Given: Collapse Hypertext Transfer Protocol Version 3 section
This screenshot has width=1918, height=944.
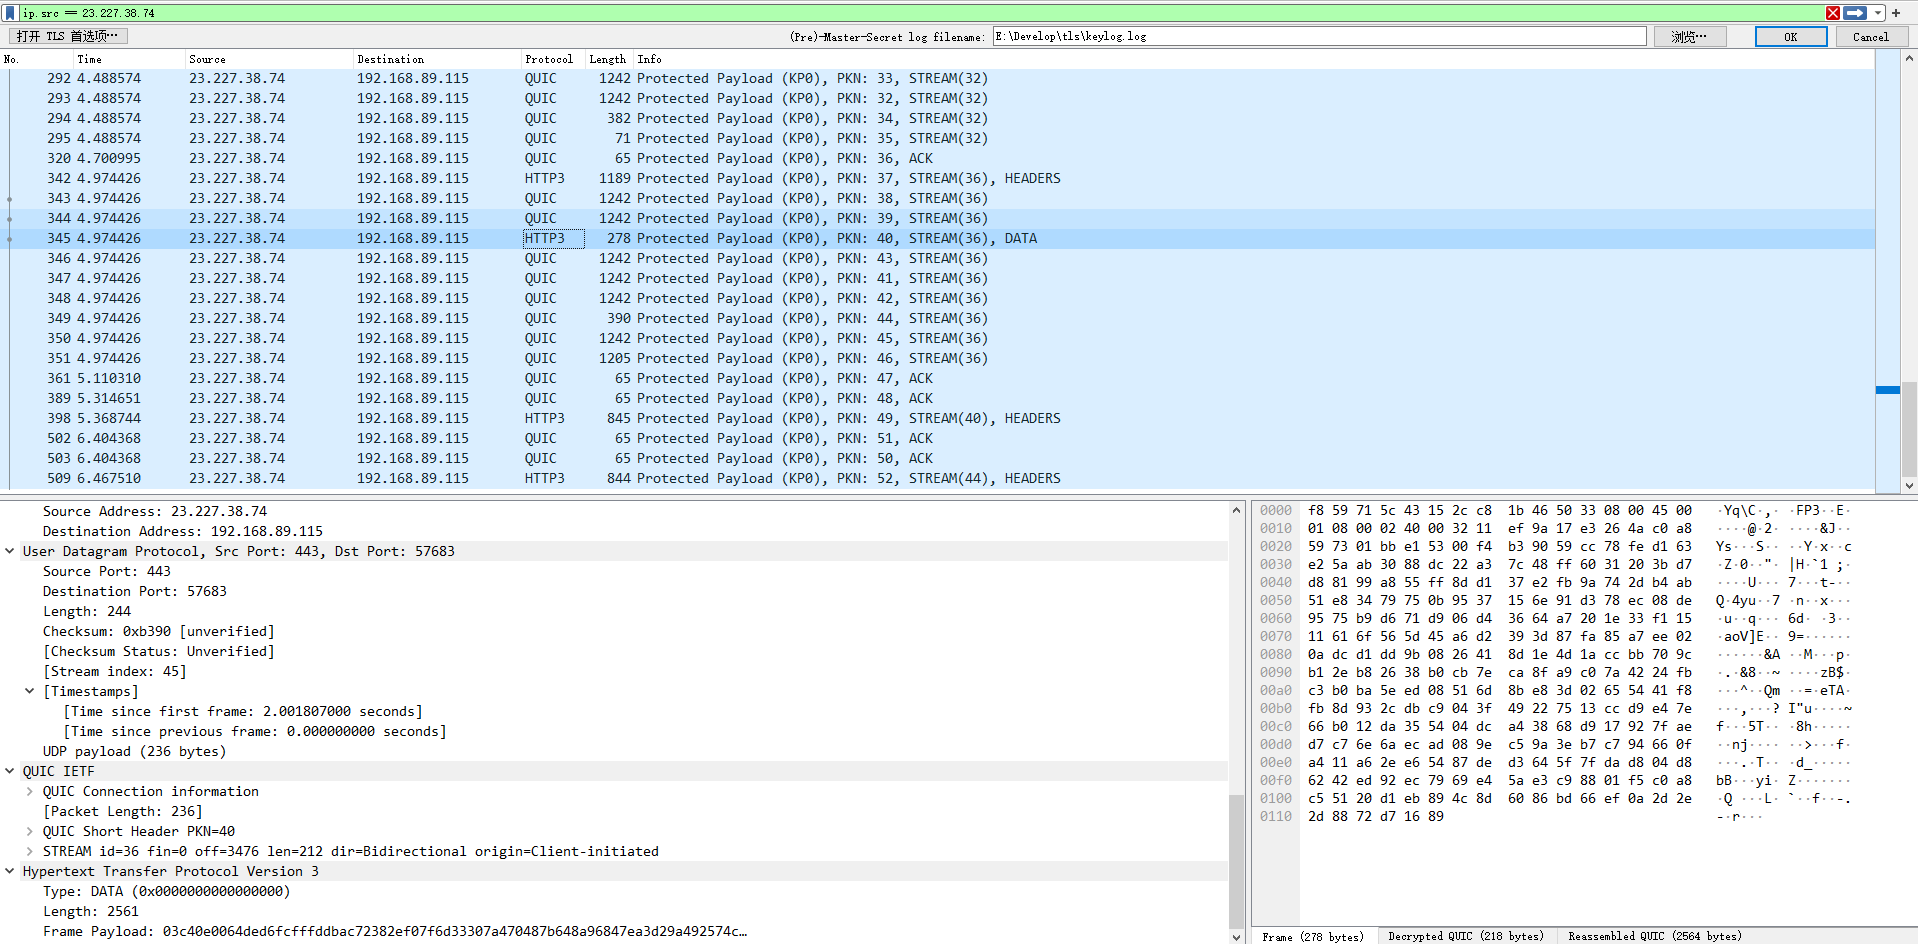Looking at the screenshot, I should pos(10,871).
